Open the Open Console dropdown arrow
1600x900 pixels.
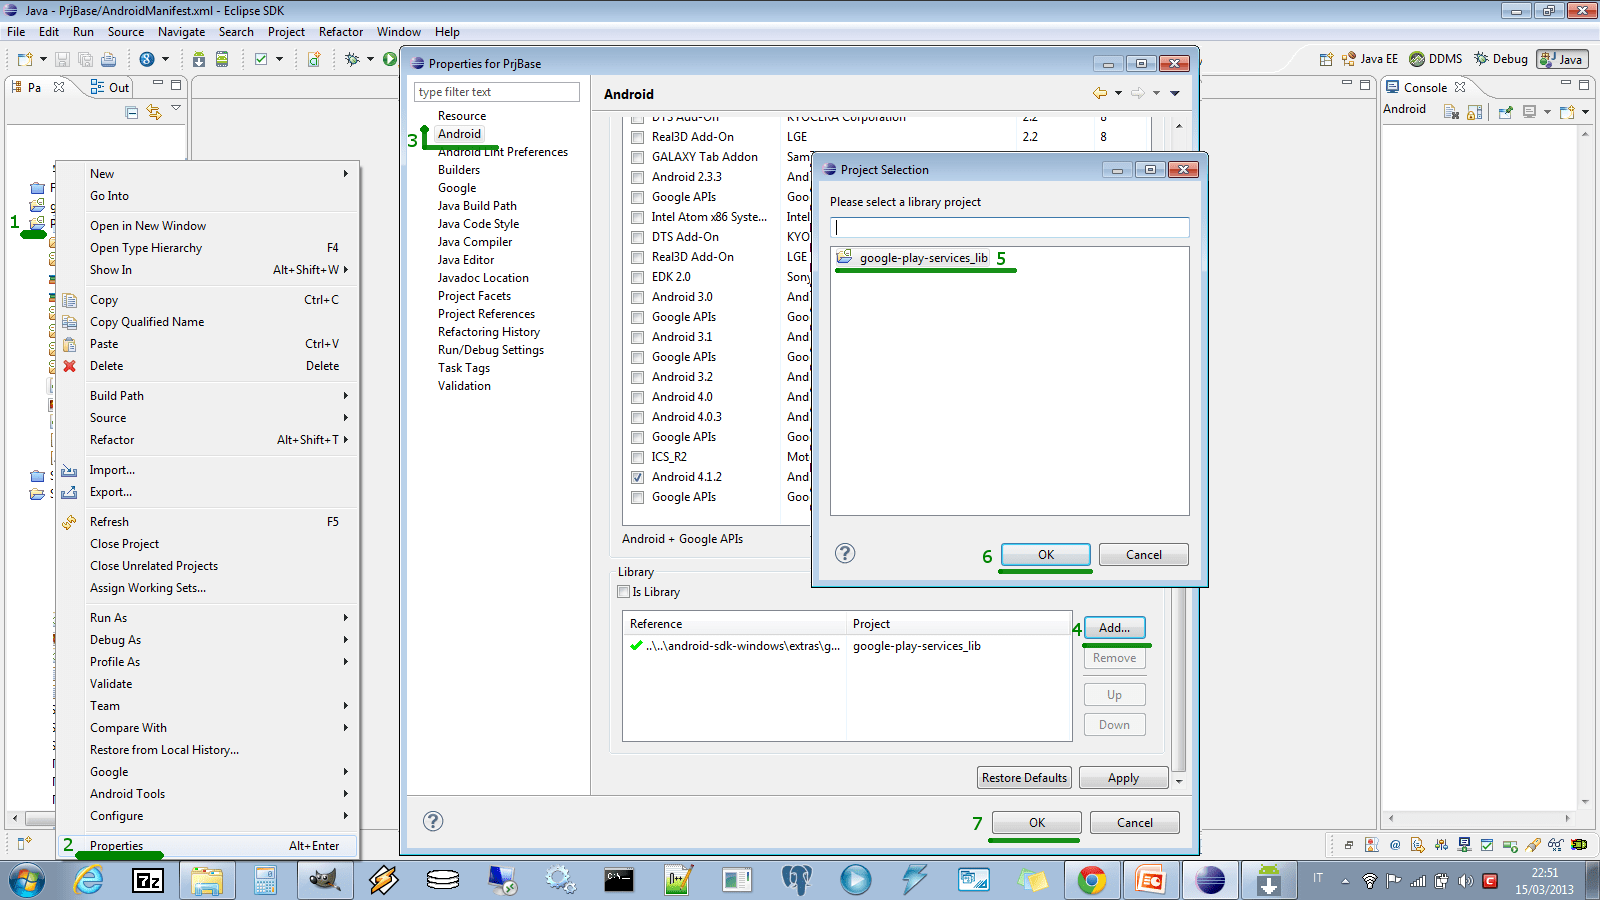click(1585, 112)
